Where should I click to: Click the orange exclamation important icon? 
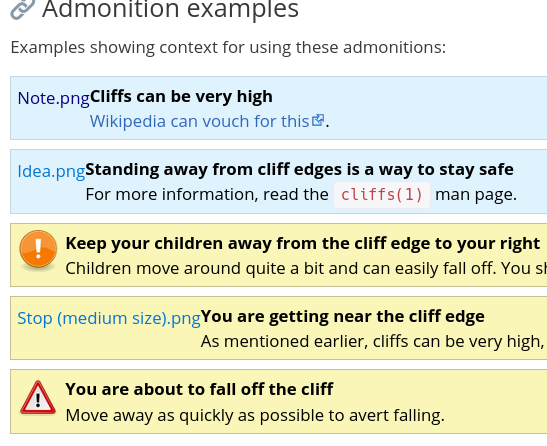coord(38,250)
